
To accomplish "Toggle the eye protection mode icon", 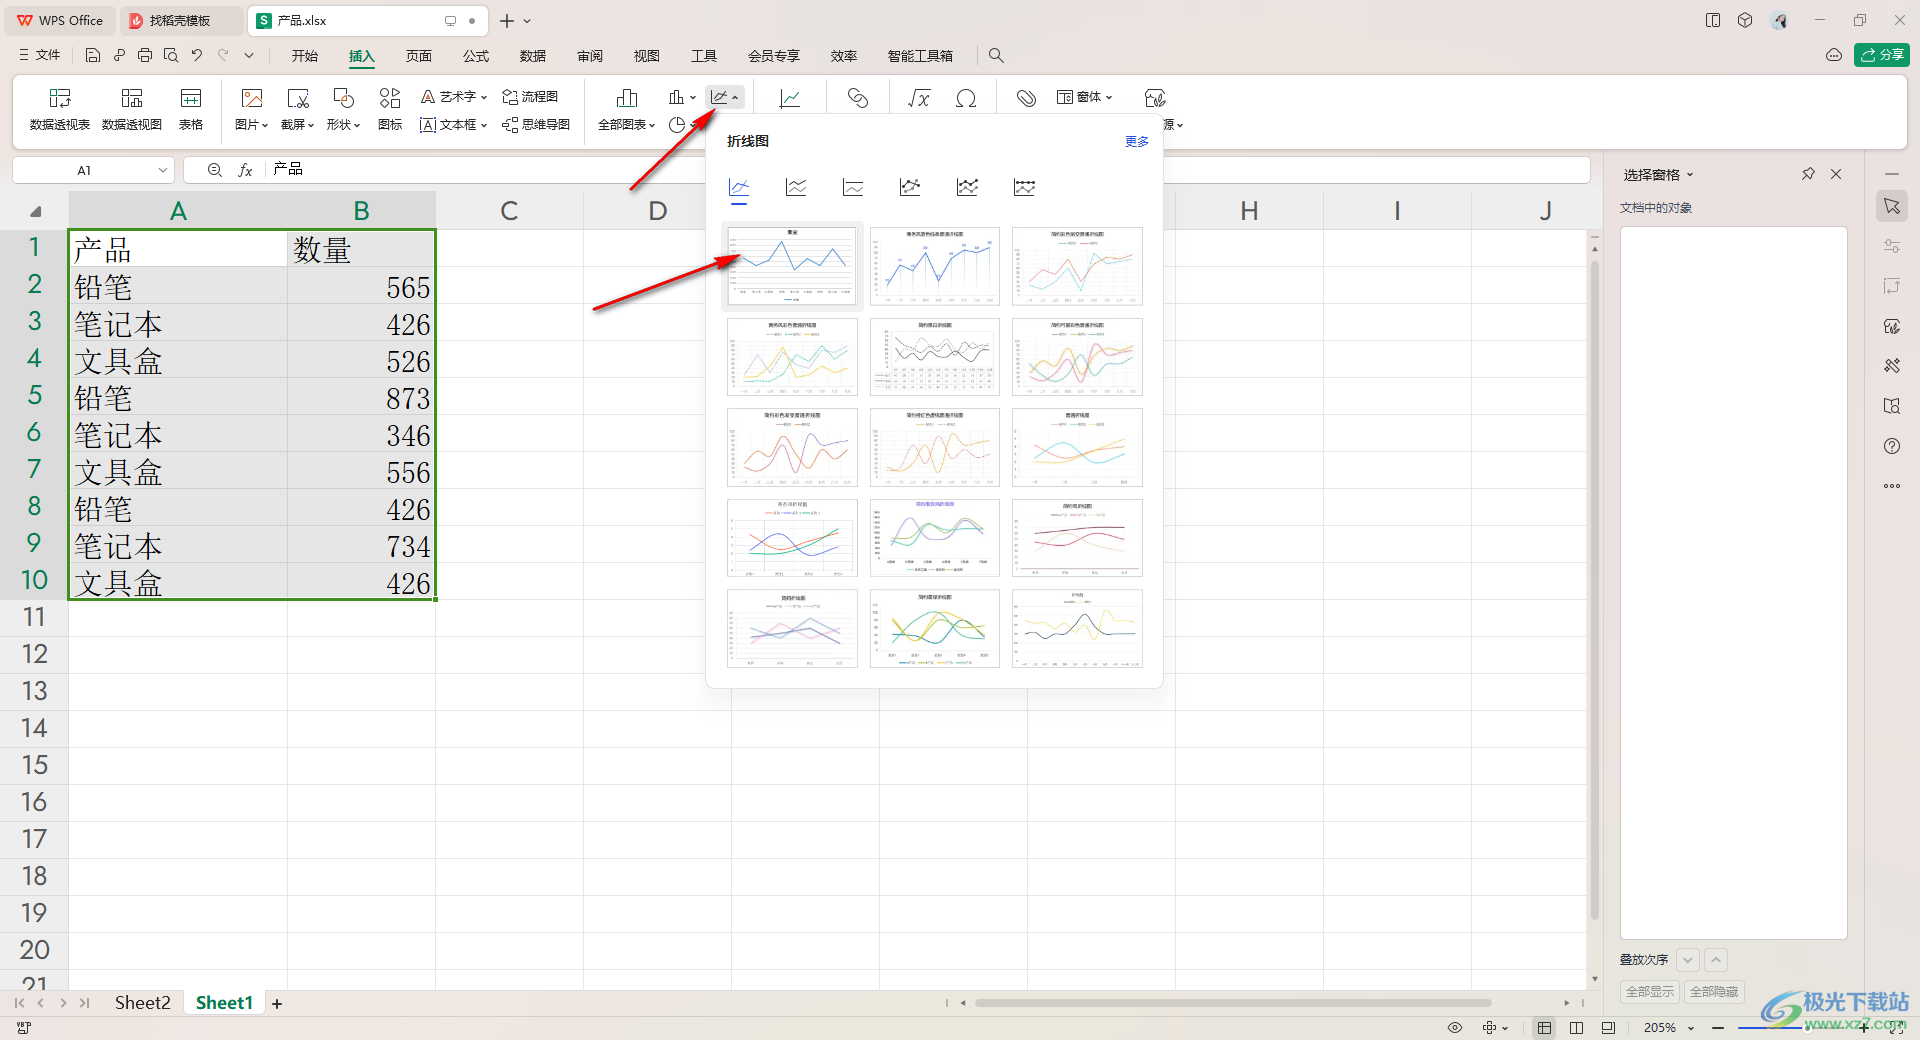I will click(x=1455, y=1027).
